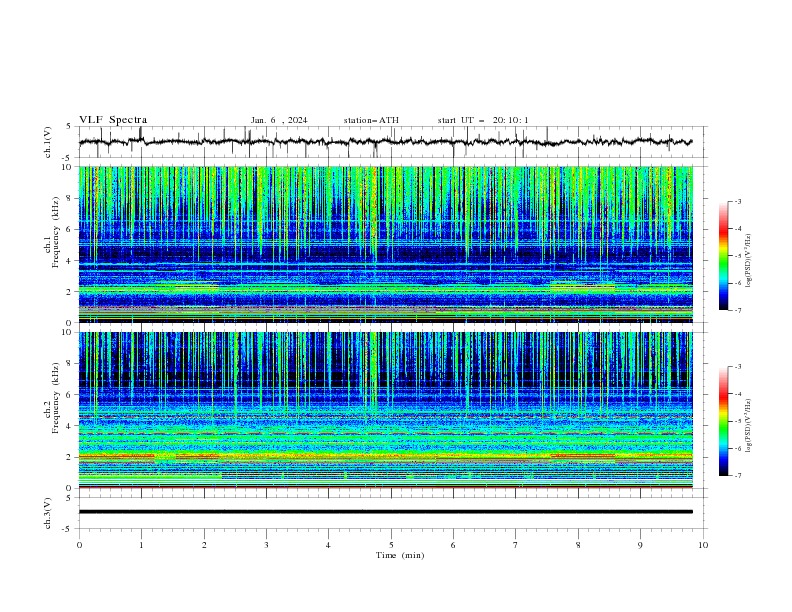
Task: Click time axis tick label "8"
Action: (578, 545)
